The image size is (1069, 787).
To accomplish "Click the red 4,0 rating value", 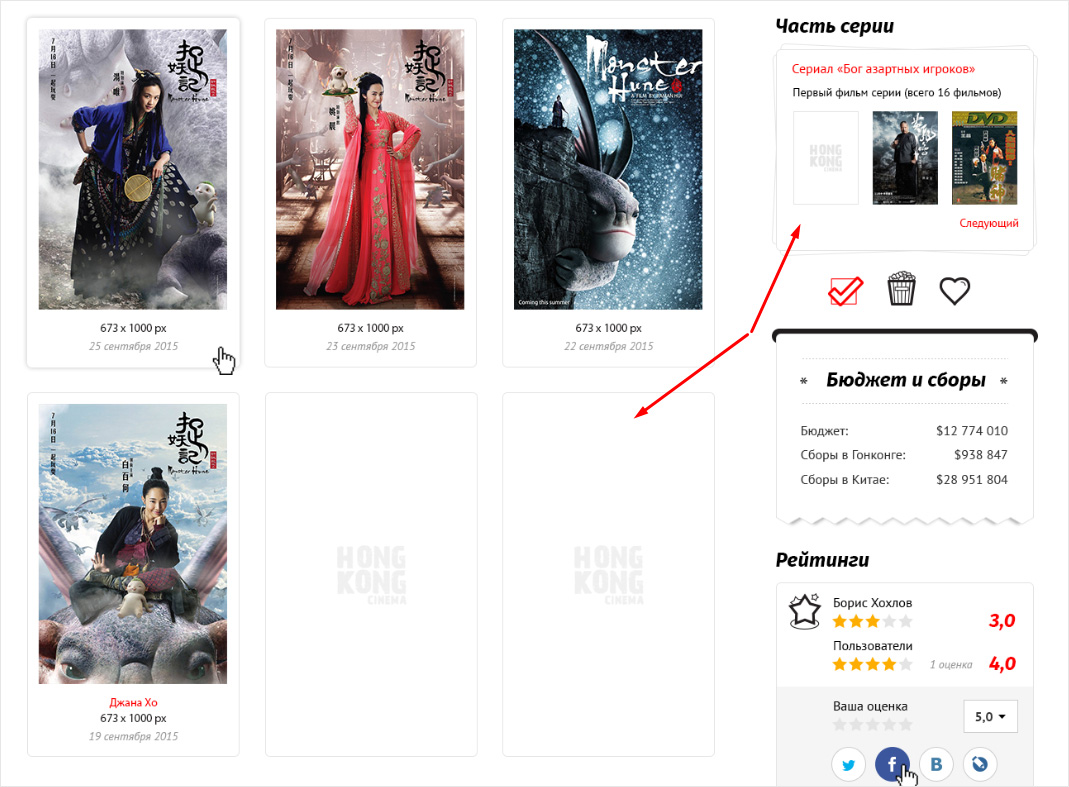I will coord(1002,664).
